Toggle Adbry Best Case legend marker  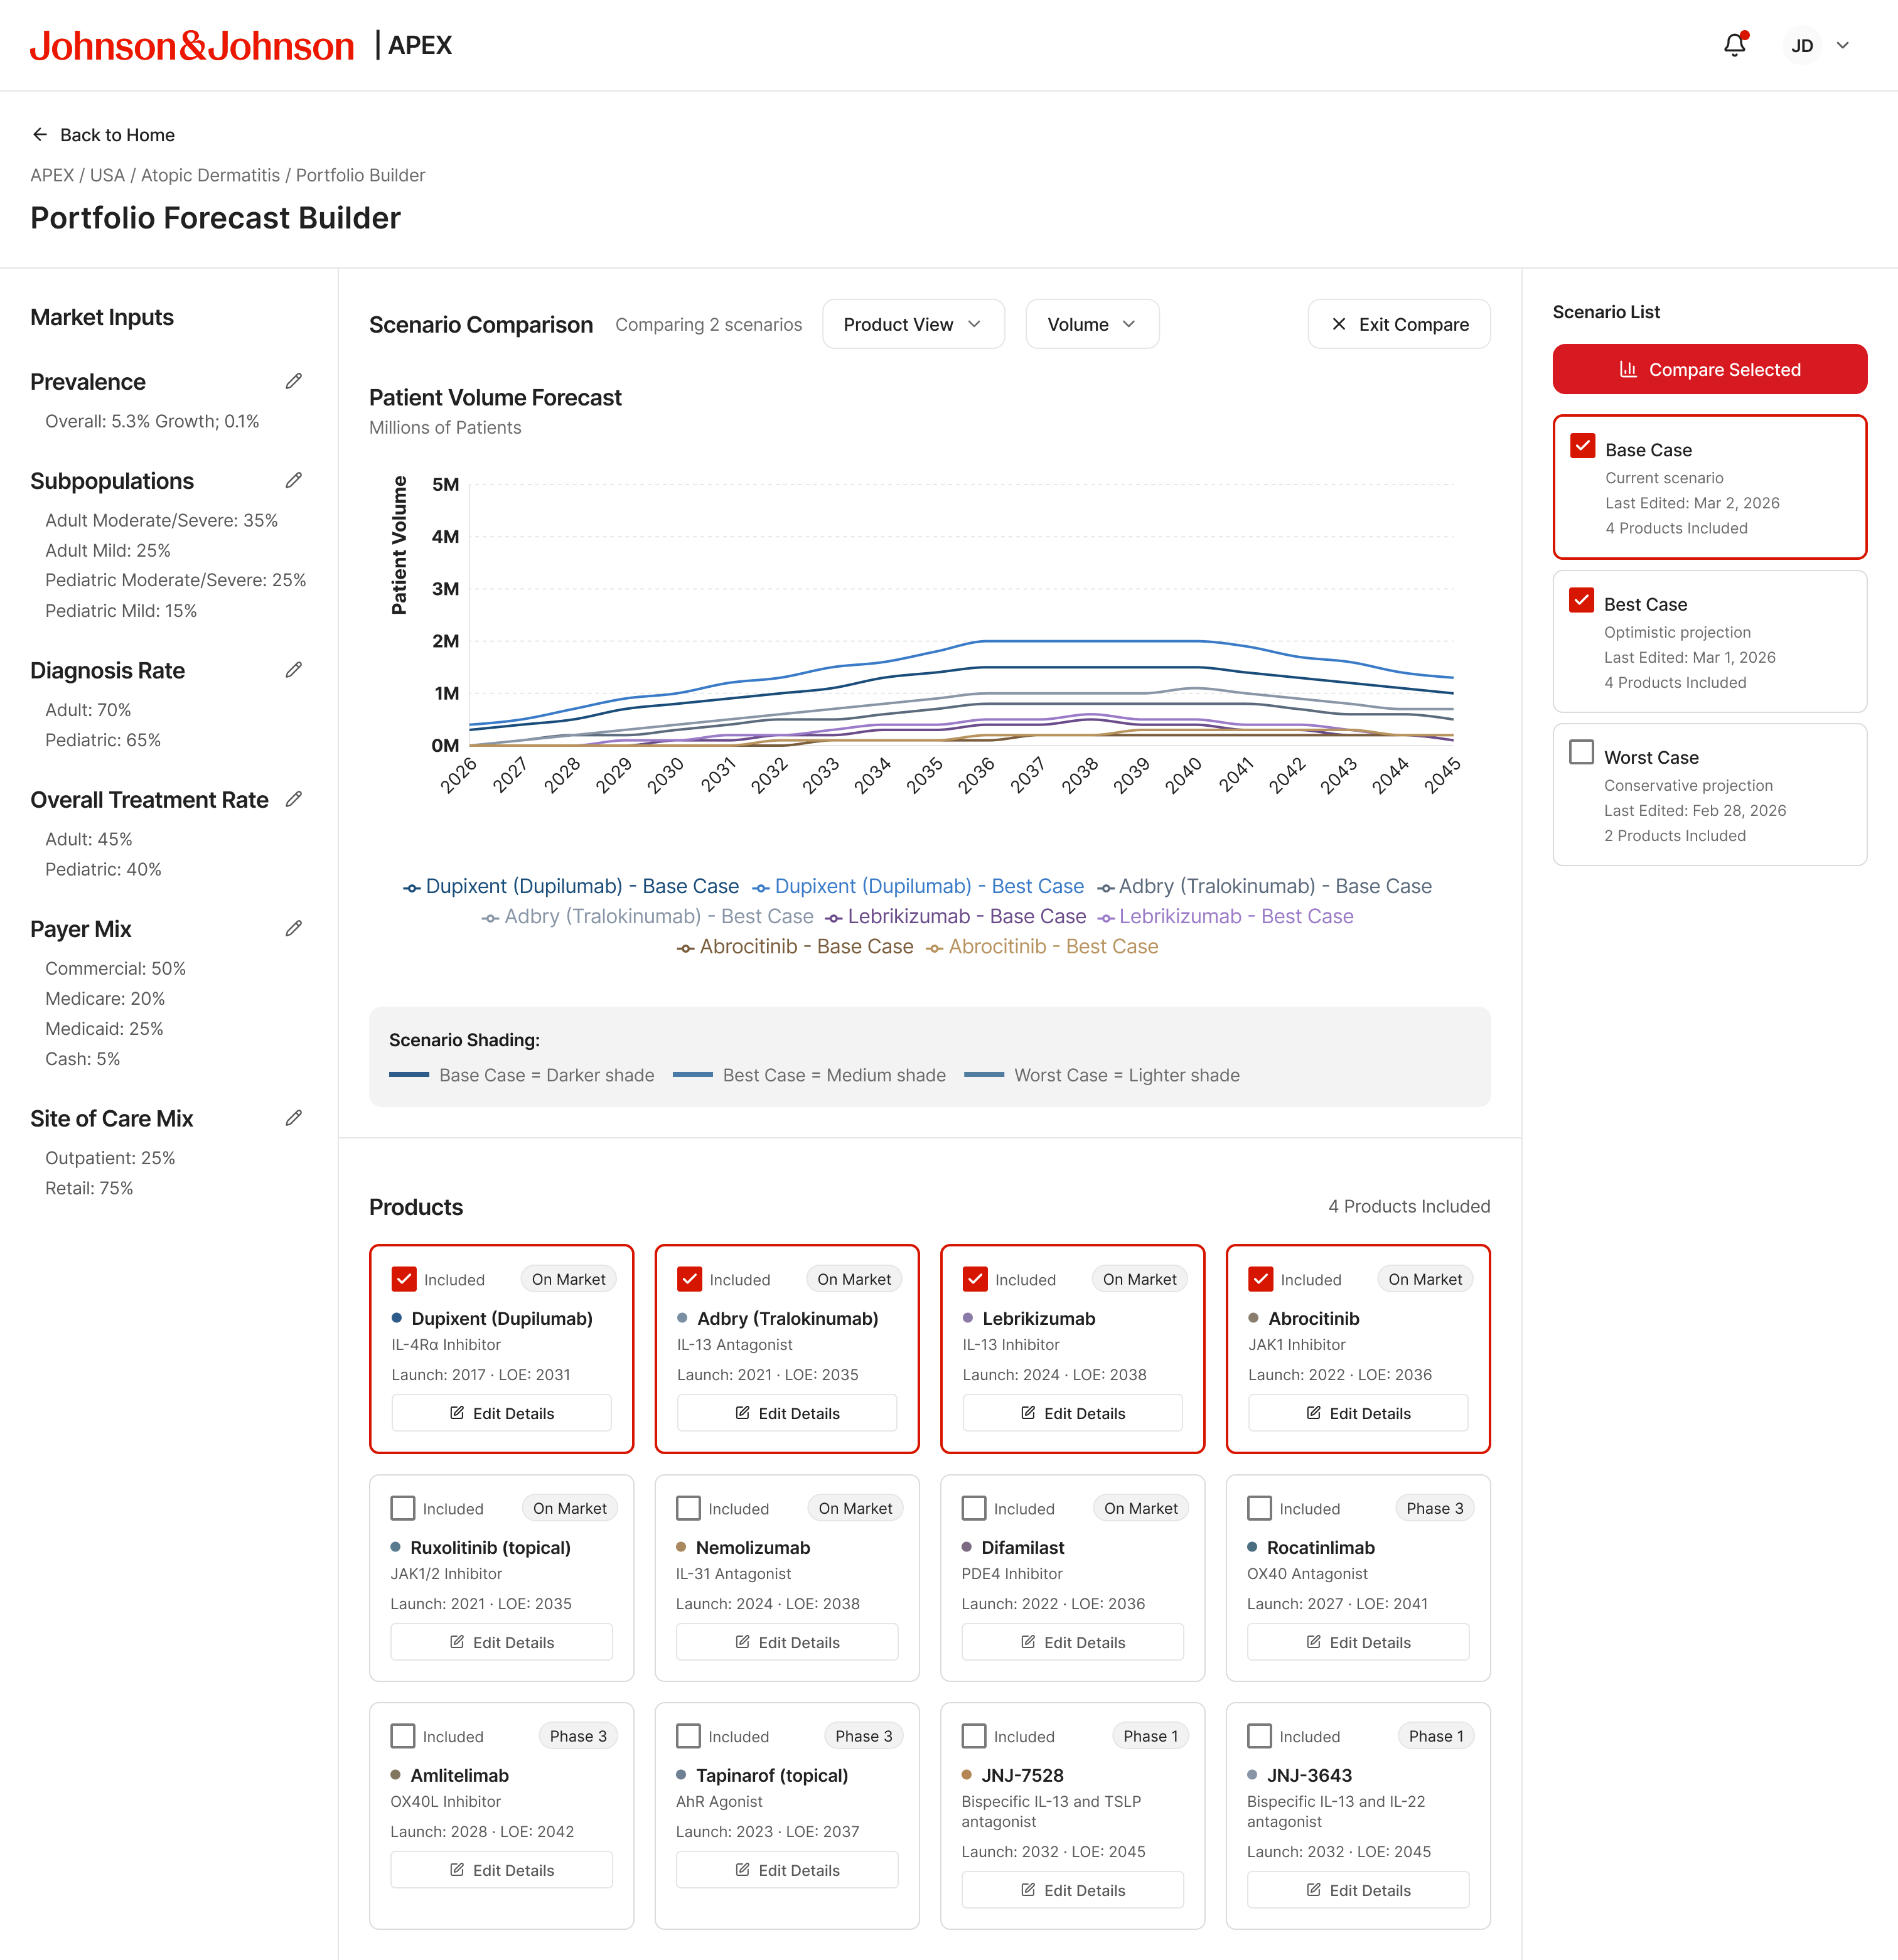490,918
